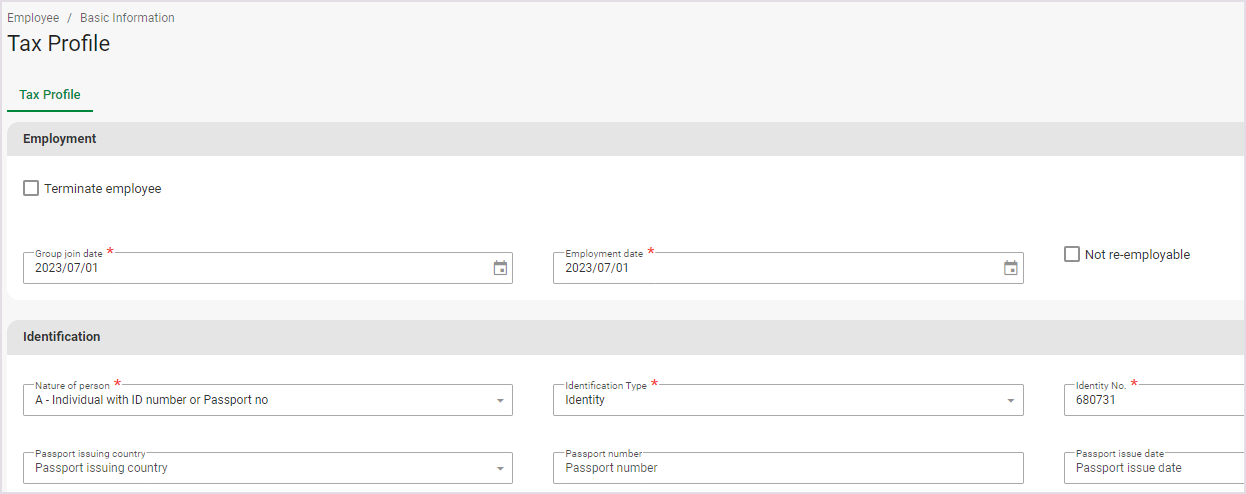1246x494 pixels.
Task: Click the Terminate employee label text
Action: pos(102,188)
